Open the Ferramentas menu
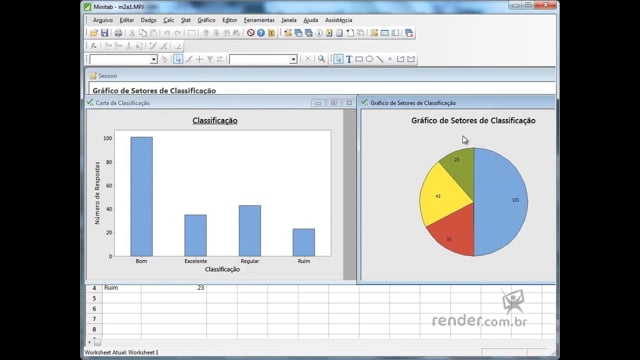Image resolution: width=640 pixels, height=360 pixels. (x=259, y=20)
